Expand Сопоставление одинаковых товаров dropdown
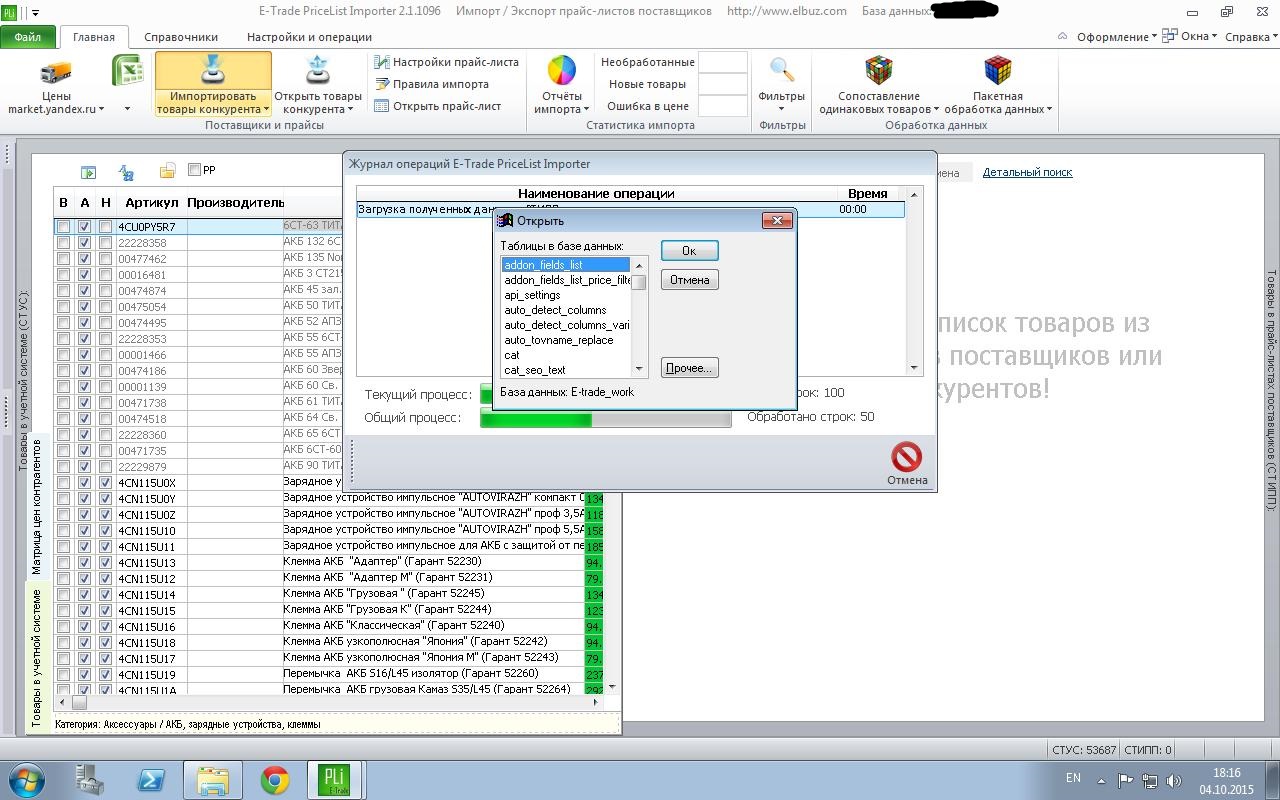This screenshot has height=800, width=1280. pos(936,109)
